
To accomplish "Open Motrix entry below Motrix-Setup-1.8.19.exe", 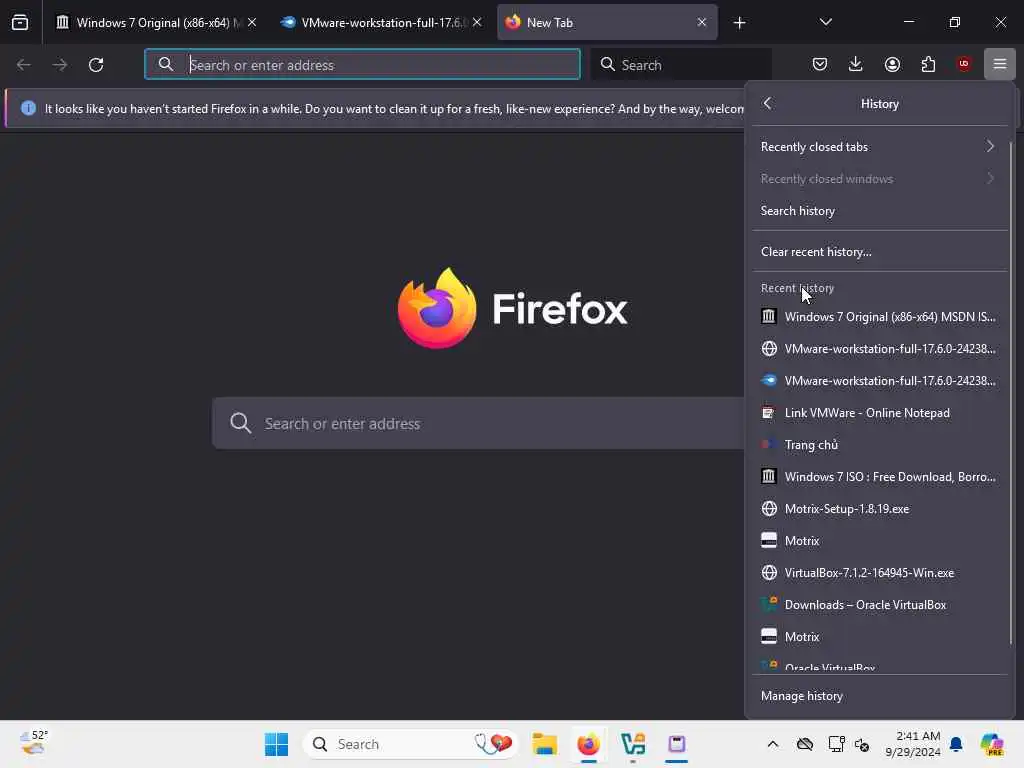I will pos(879,541).
